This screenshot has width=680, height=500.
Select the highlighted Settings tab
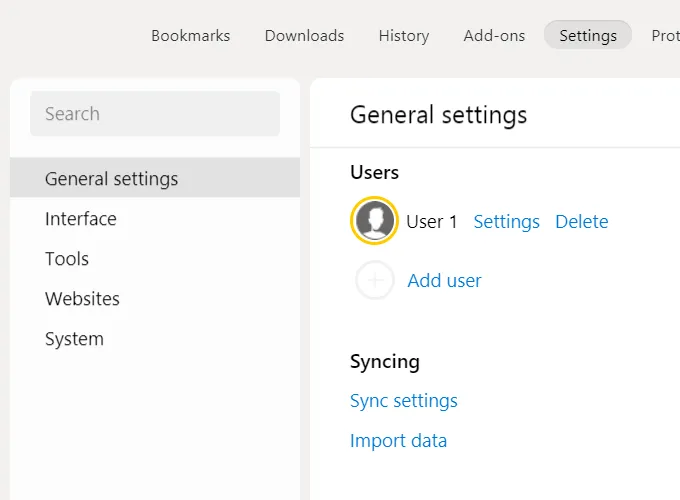point(588,35)
